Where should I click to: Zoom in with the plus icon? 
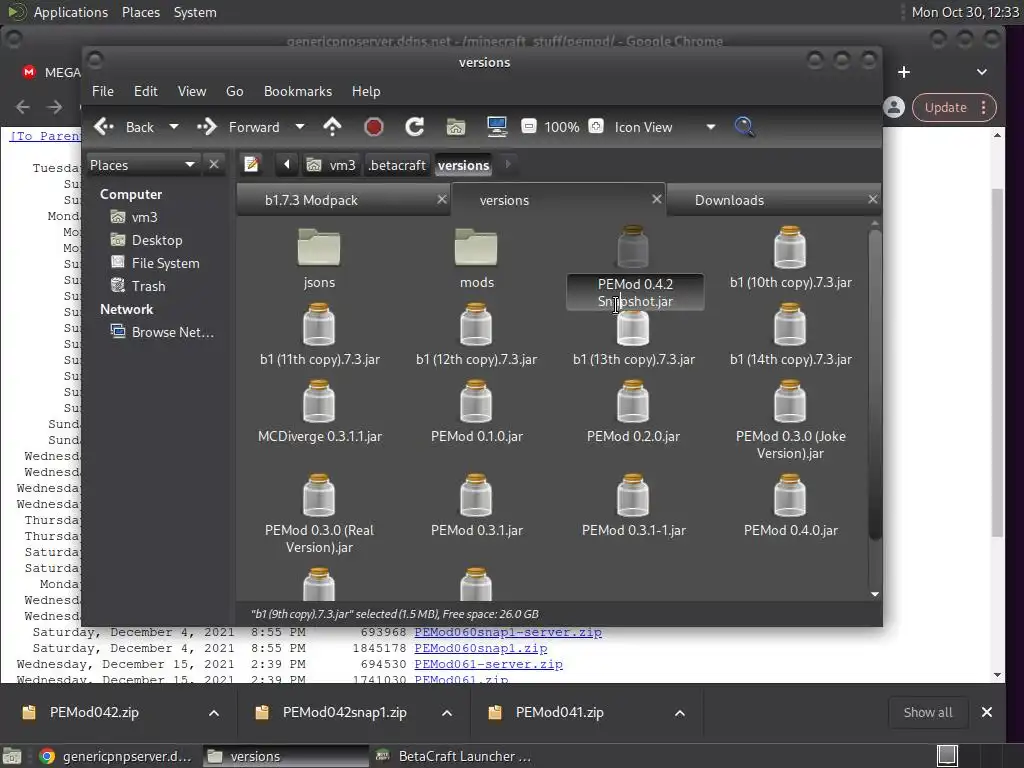pyautogui.click(x=596, y=126)
